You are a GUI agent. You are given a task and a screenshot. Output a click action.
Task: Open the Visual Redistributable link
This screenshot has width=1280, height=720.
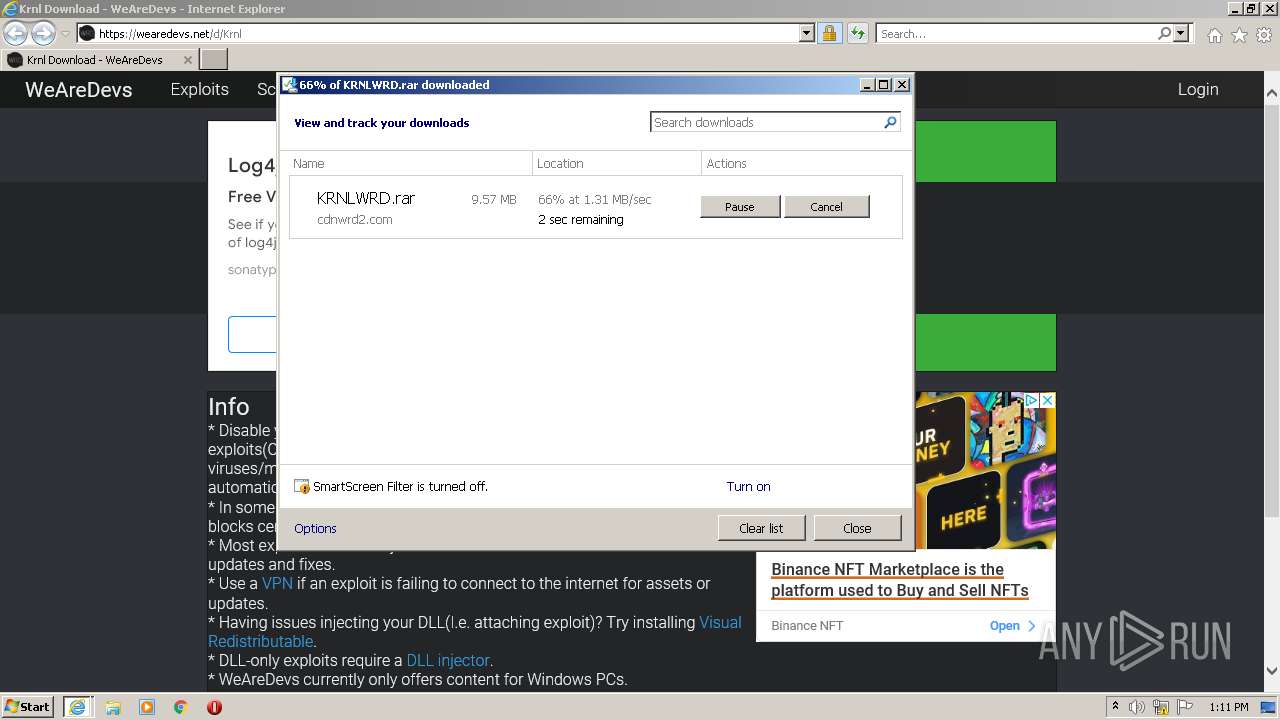pos(475,632)
